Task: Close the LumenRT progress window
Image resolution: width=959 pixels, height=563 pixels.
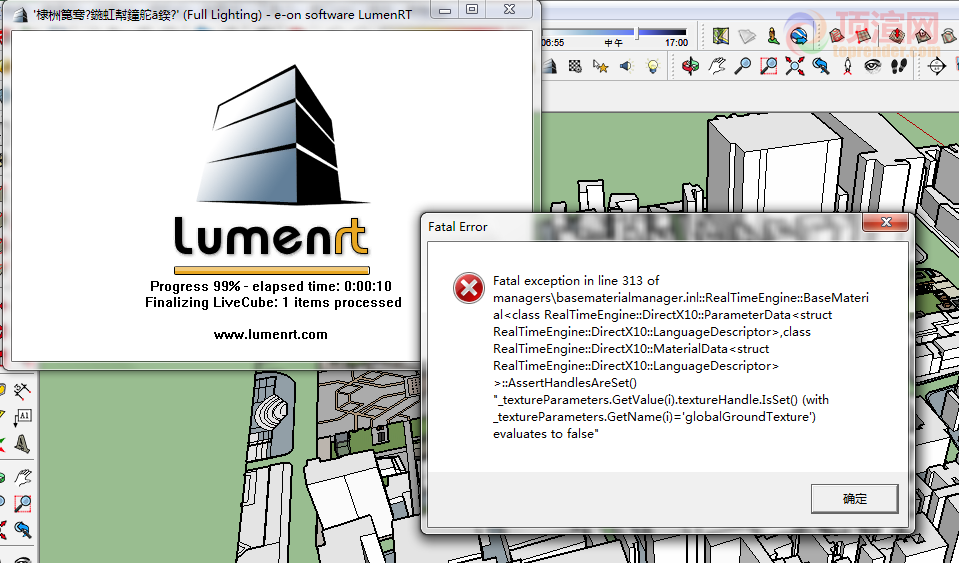Action: tap(509, 10)
